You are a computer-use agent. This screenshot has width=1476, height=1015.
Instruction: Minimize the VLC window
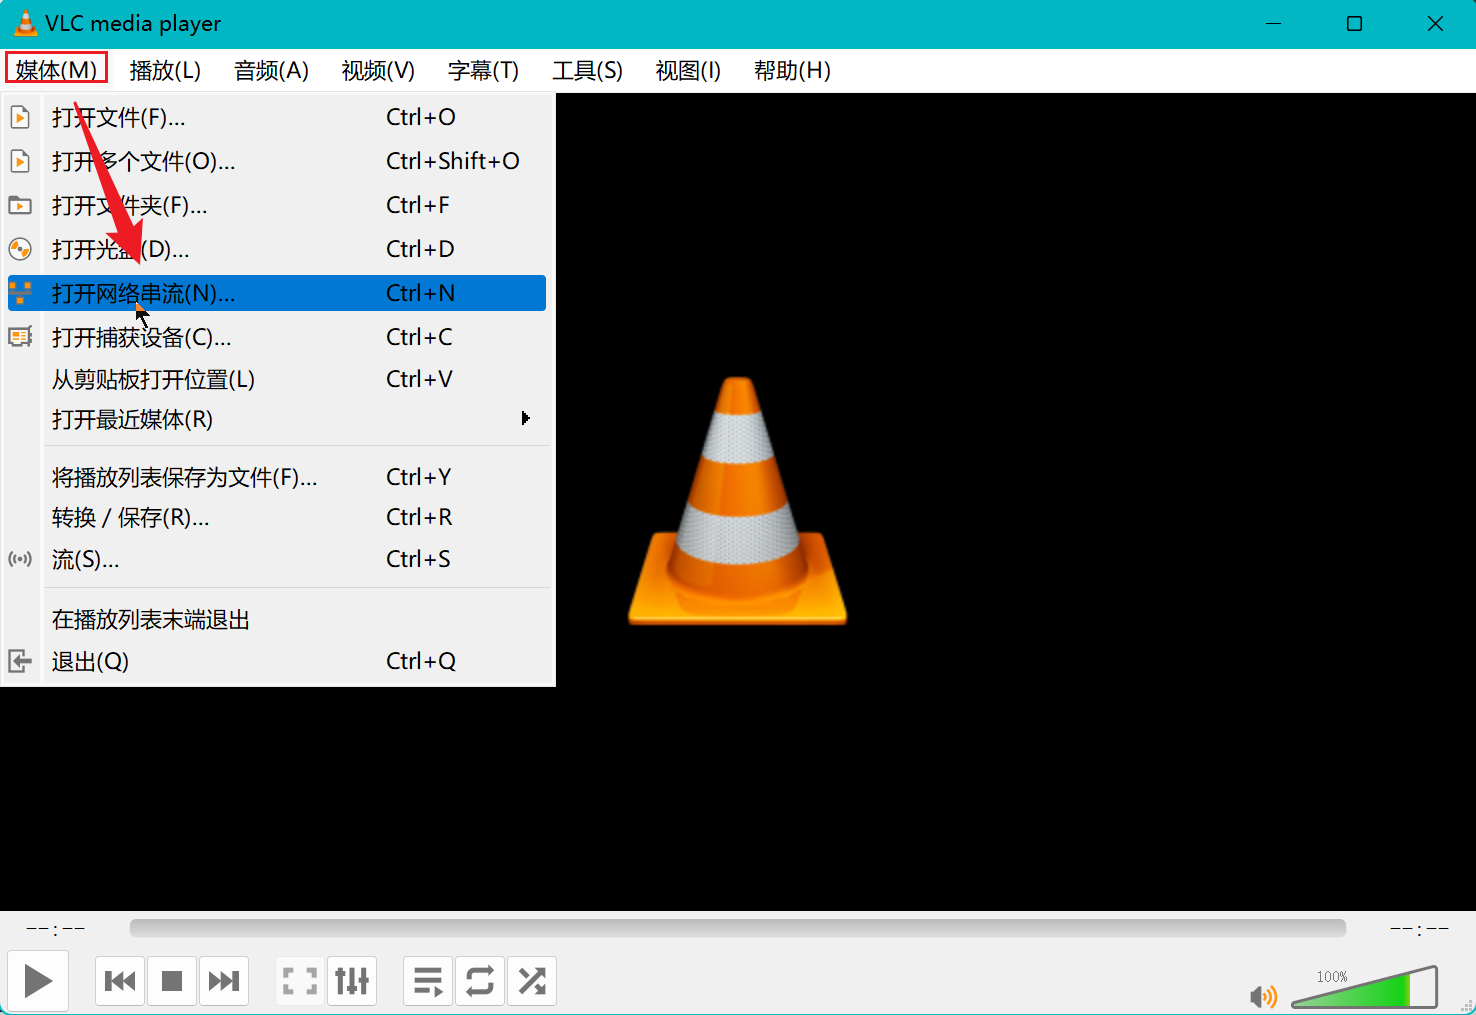point(1273,23)
